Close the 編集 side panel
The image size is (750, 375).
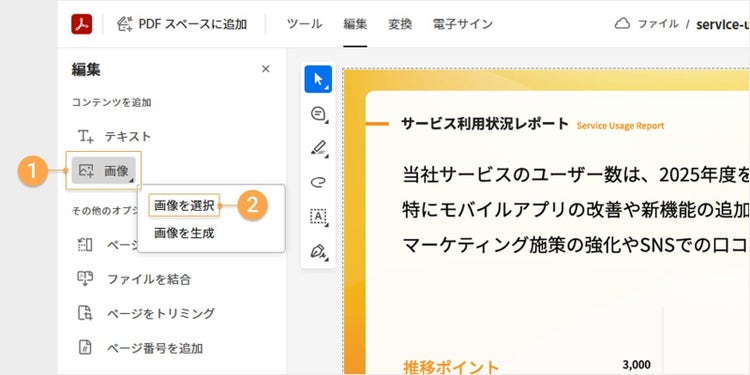(265, 69)
